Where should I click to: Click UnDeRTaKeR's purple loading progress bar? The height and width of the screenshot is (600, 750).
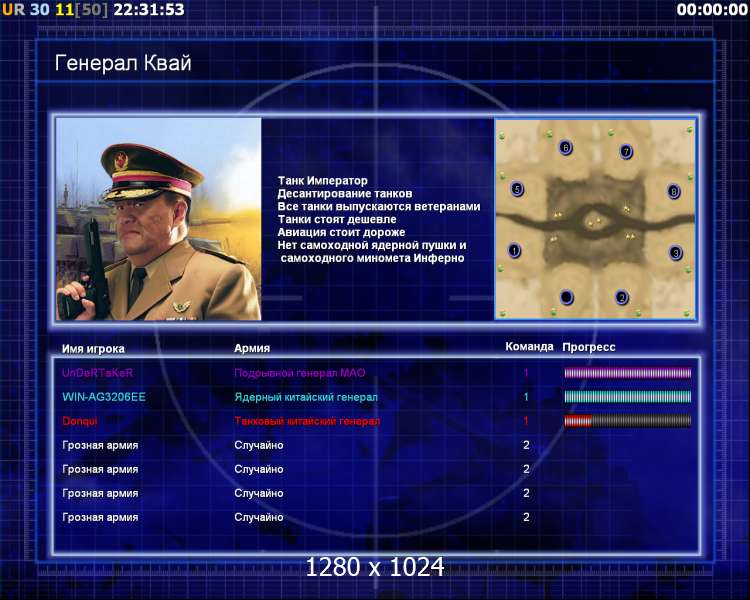pyautogui.click(x=628, y=373)
